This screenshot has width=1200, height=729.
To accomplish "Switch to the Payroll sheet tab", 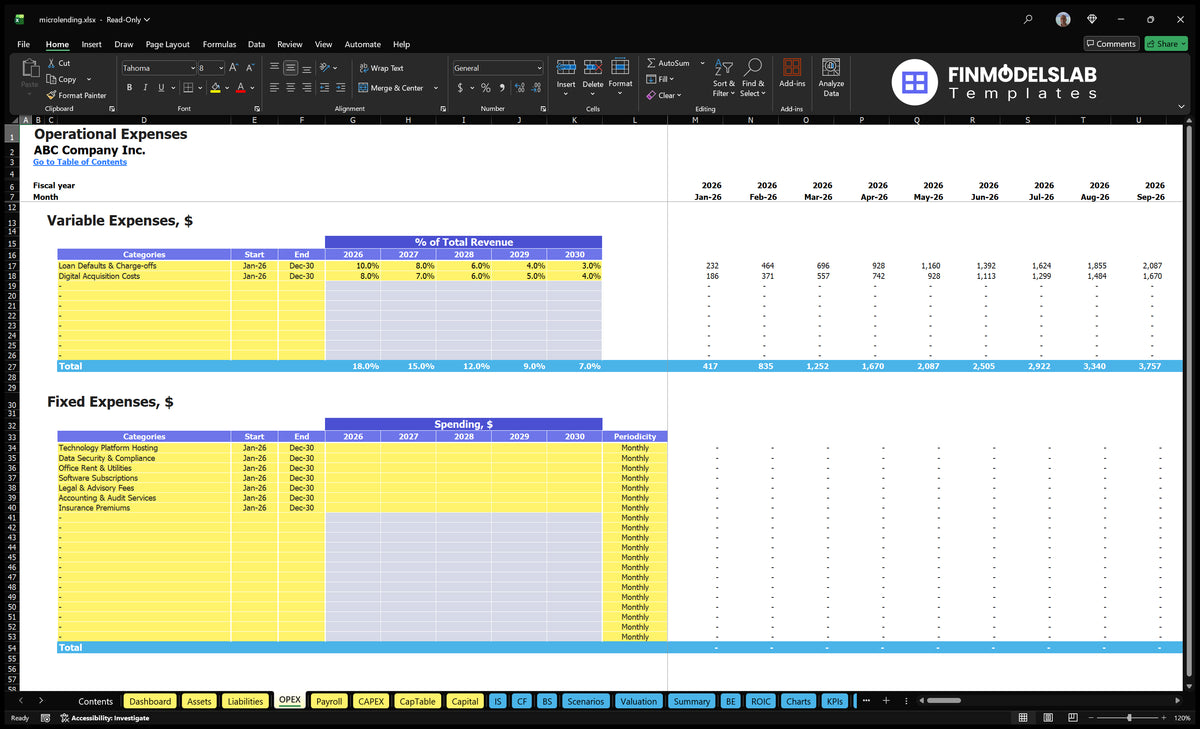I will tap(329, 701).
